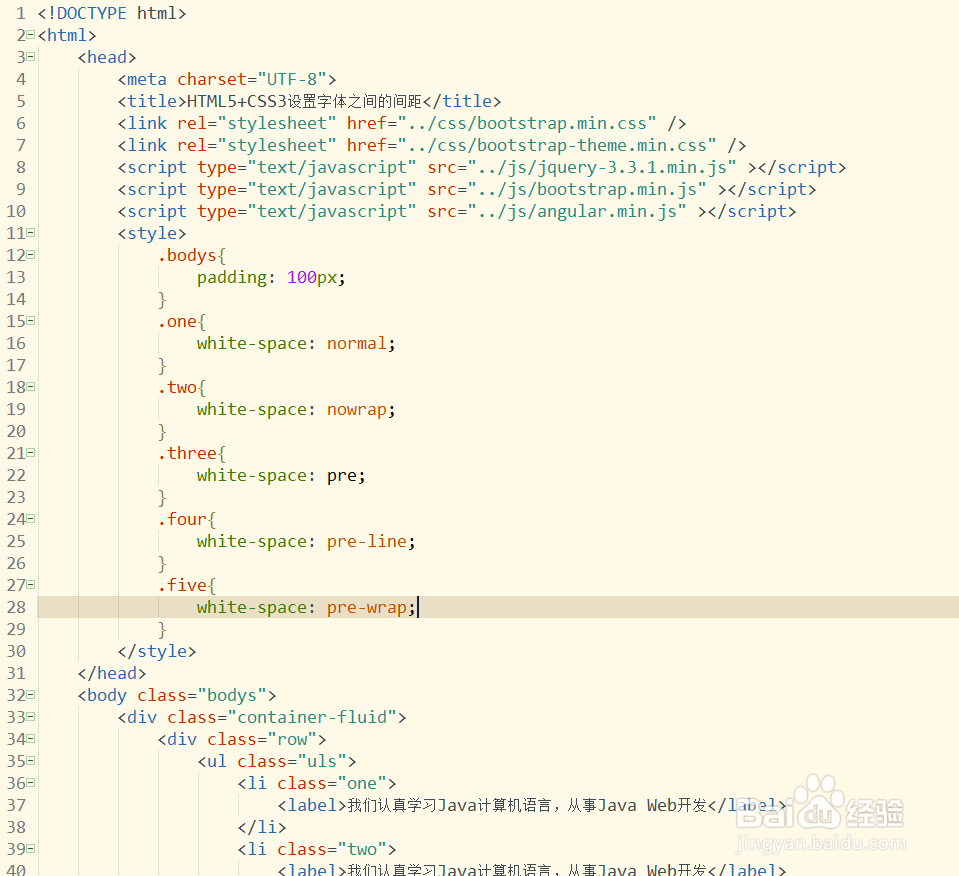Click line number 28 in the gutter
The image size is (959, 876).
[17, 607]
